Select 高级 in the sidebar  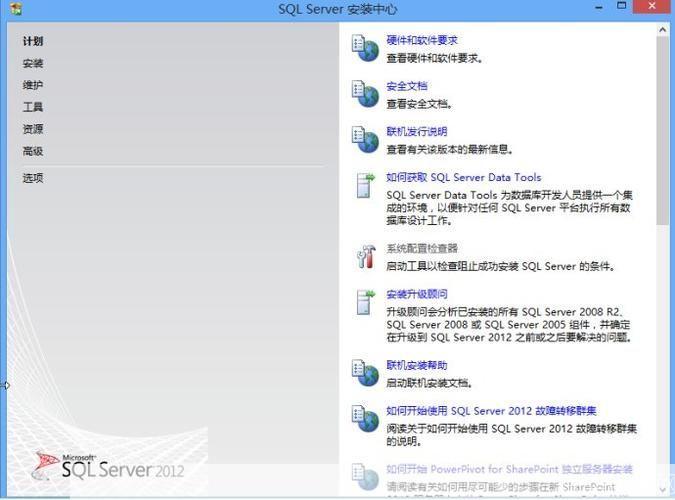[x=33, y=151]
